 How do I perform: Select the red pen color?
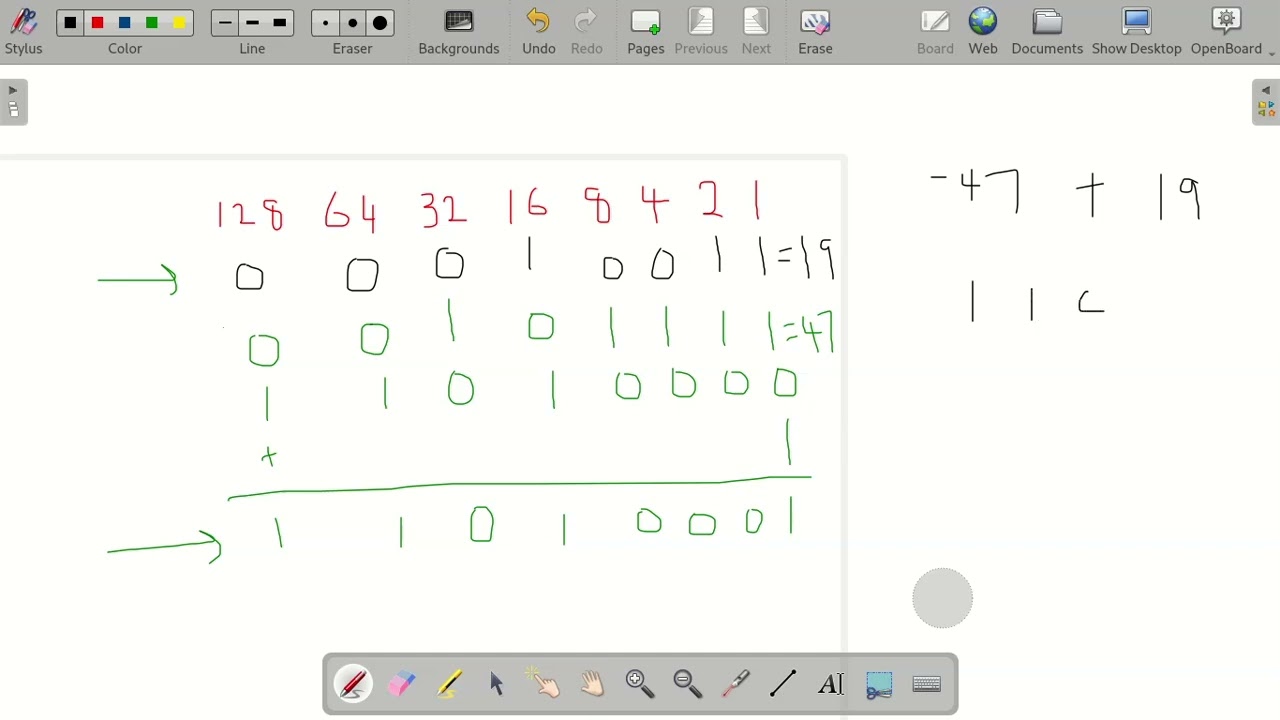(x=97, y=23)
